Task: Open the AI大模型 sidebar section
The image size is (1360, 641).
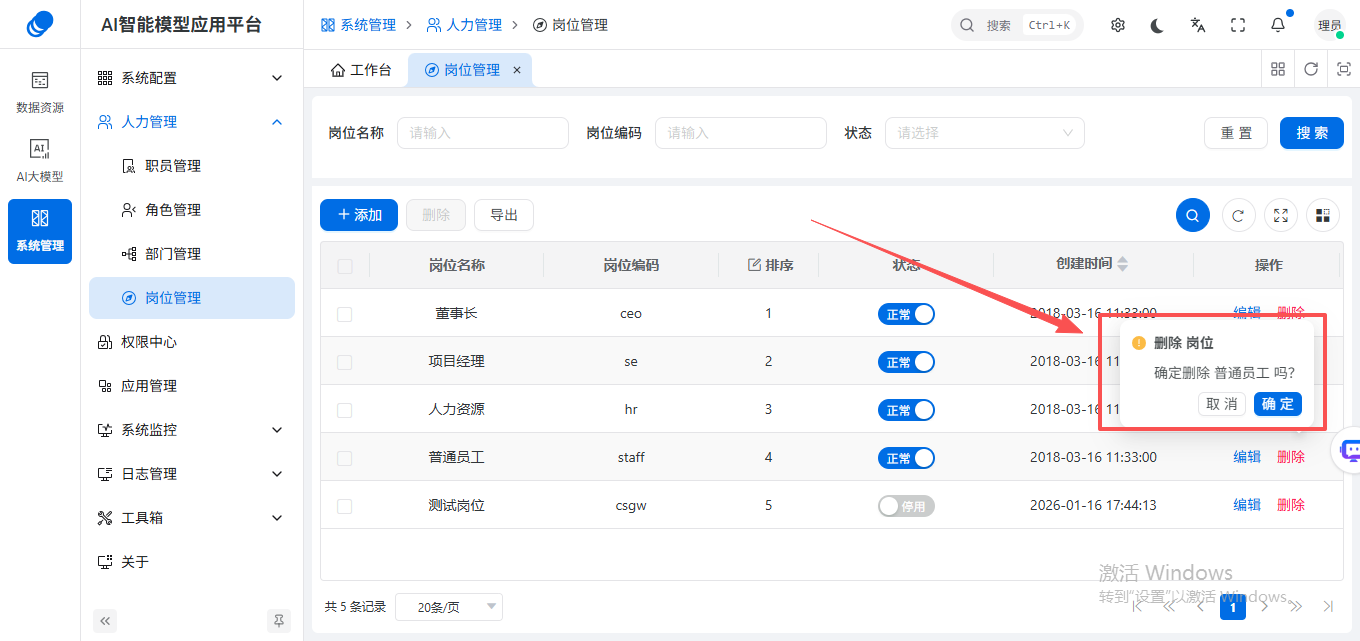Action: click(40, 161)
